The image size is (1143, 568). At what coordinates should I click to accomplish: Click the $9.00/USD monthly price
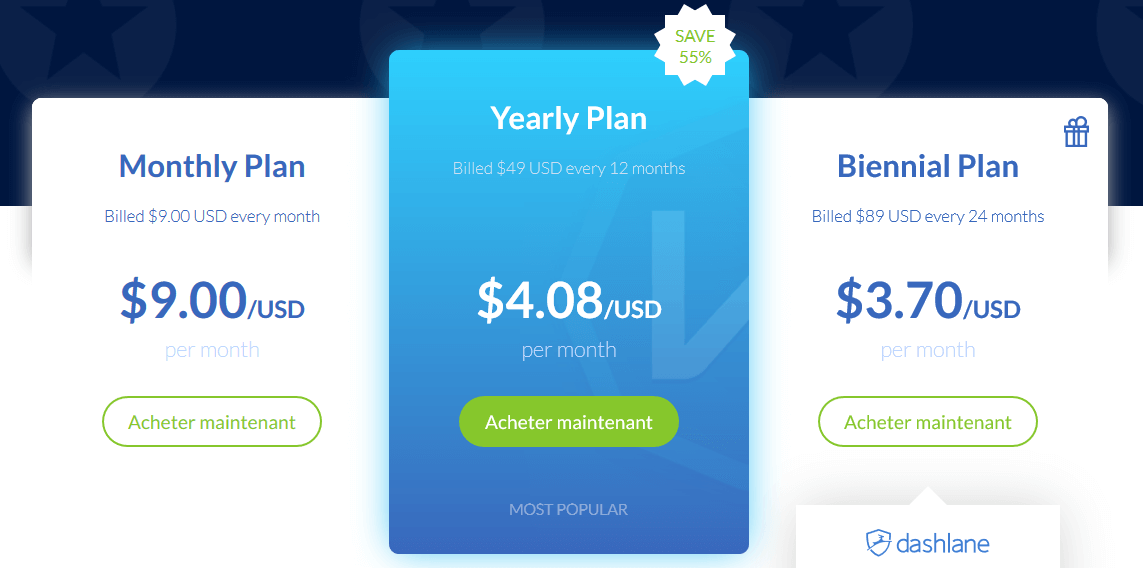click(211, 301)
